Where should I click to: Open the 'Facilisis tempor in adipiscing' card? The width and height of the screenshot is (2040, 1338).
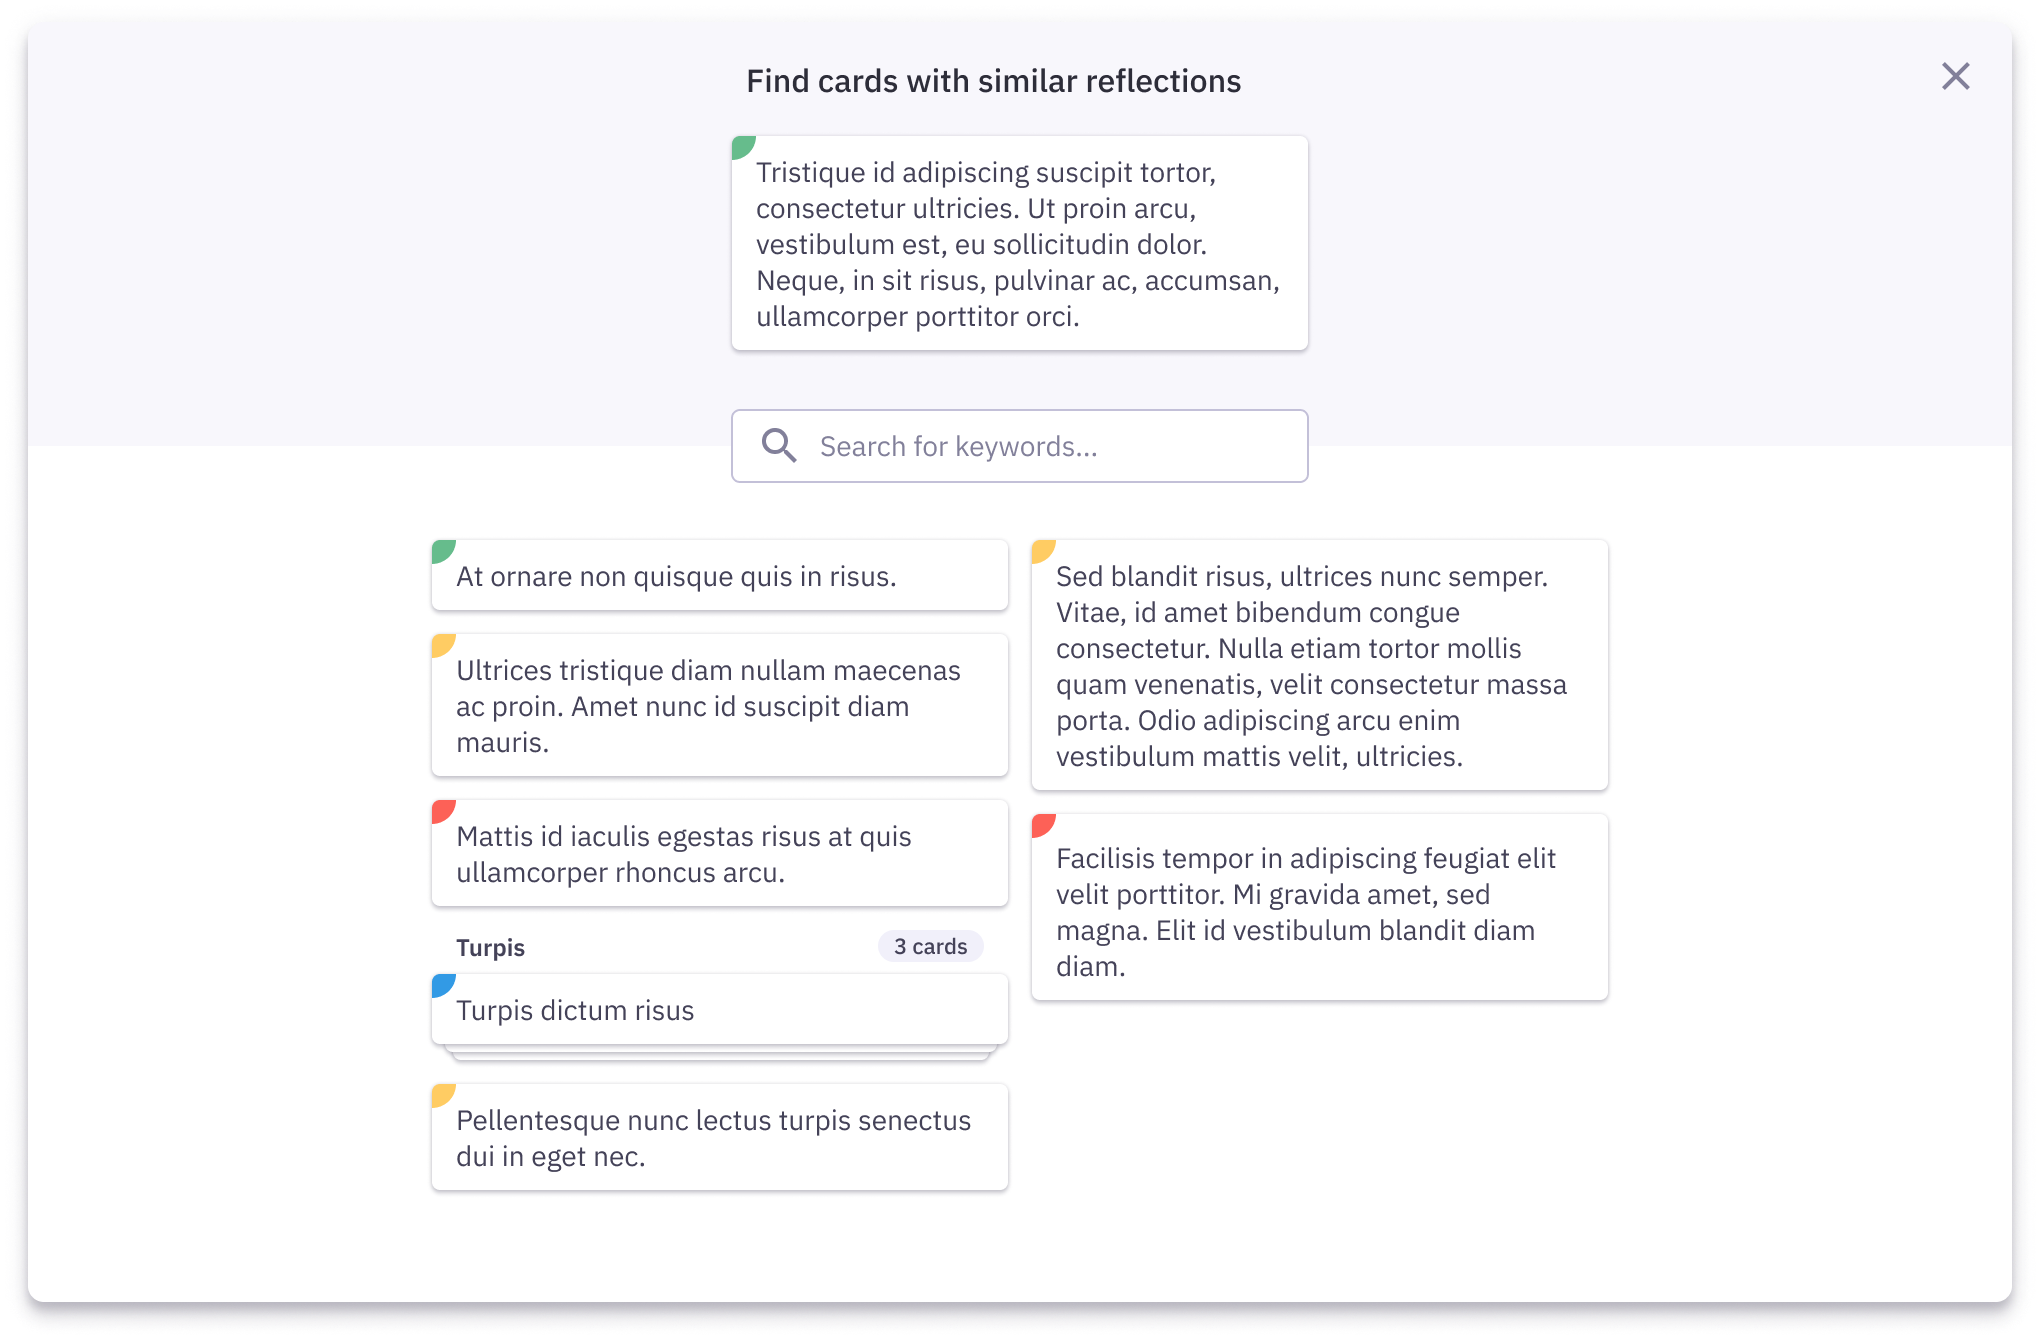1319,906
